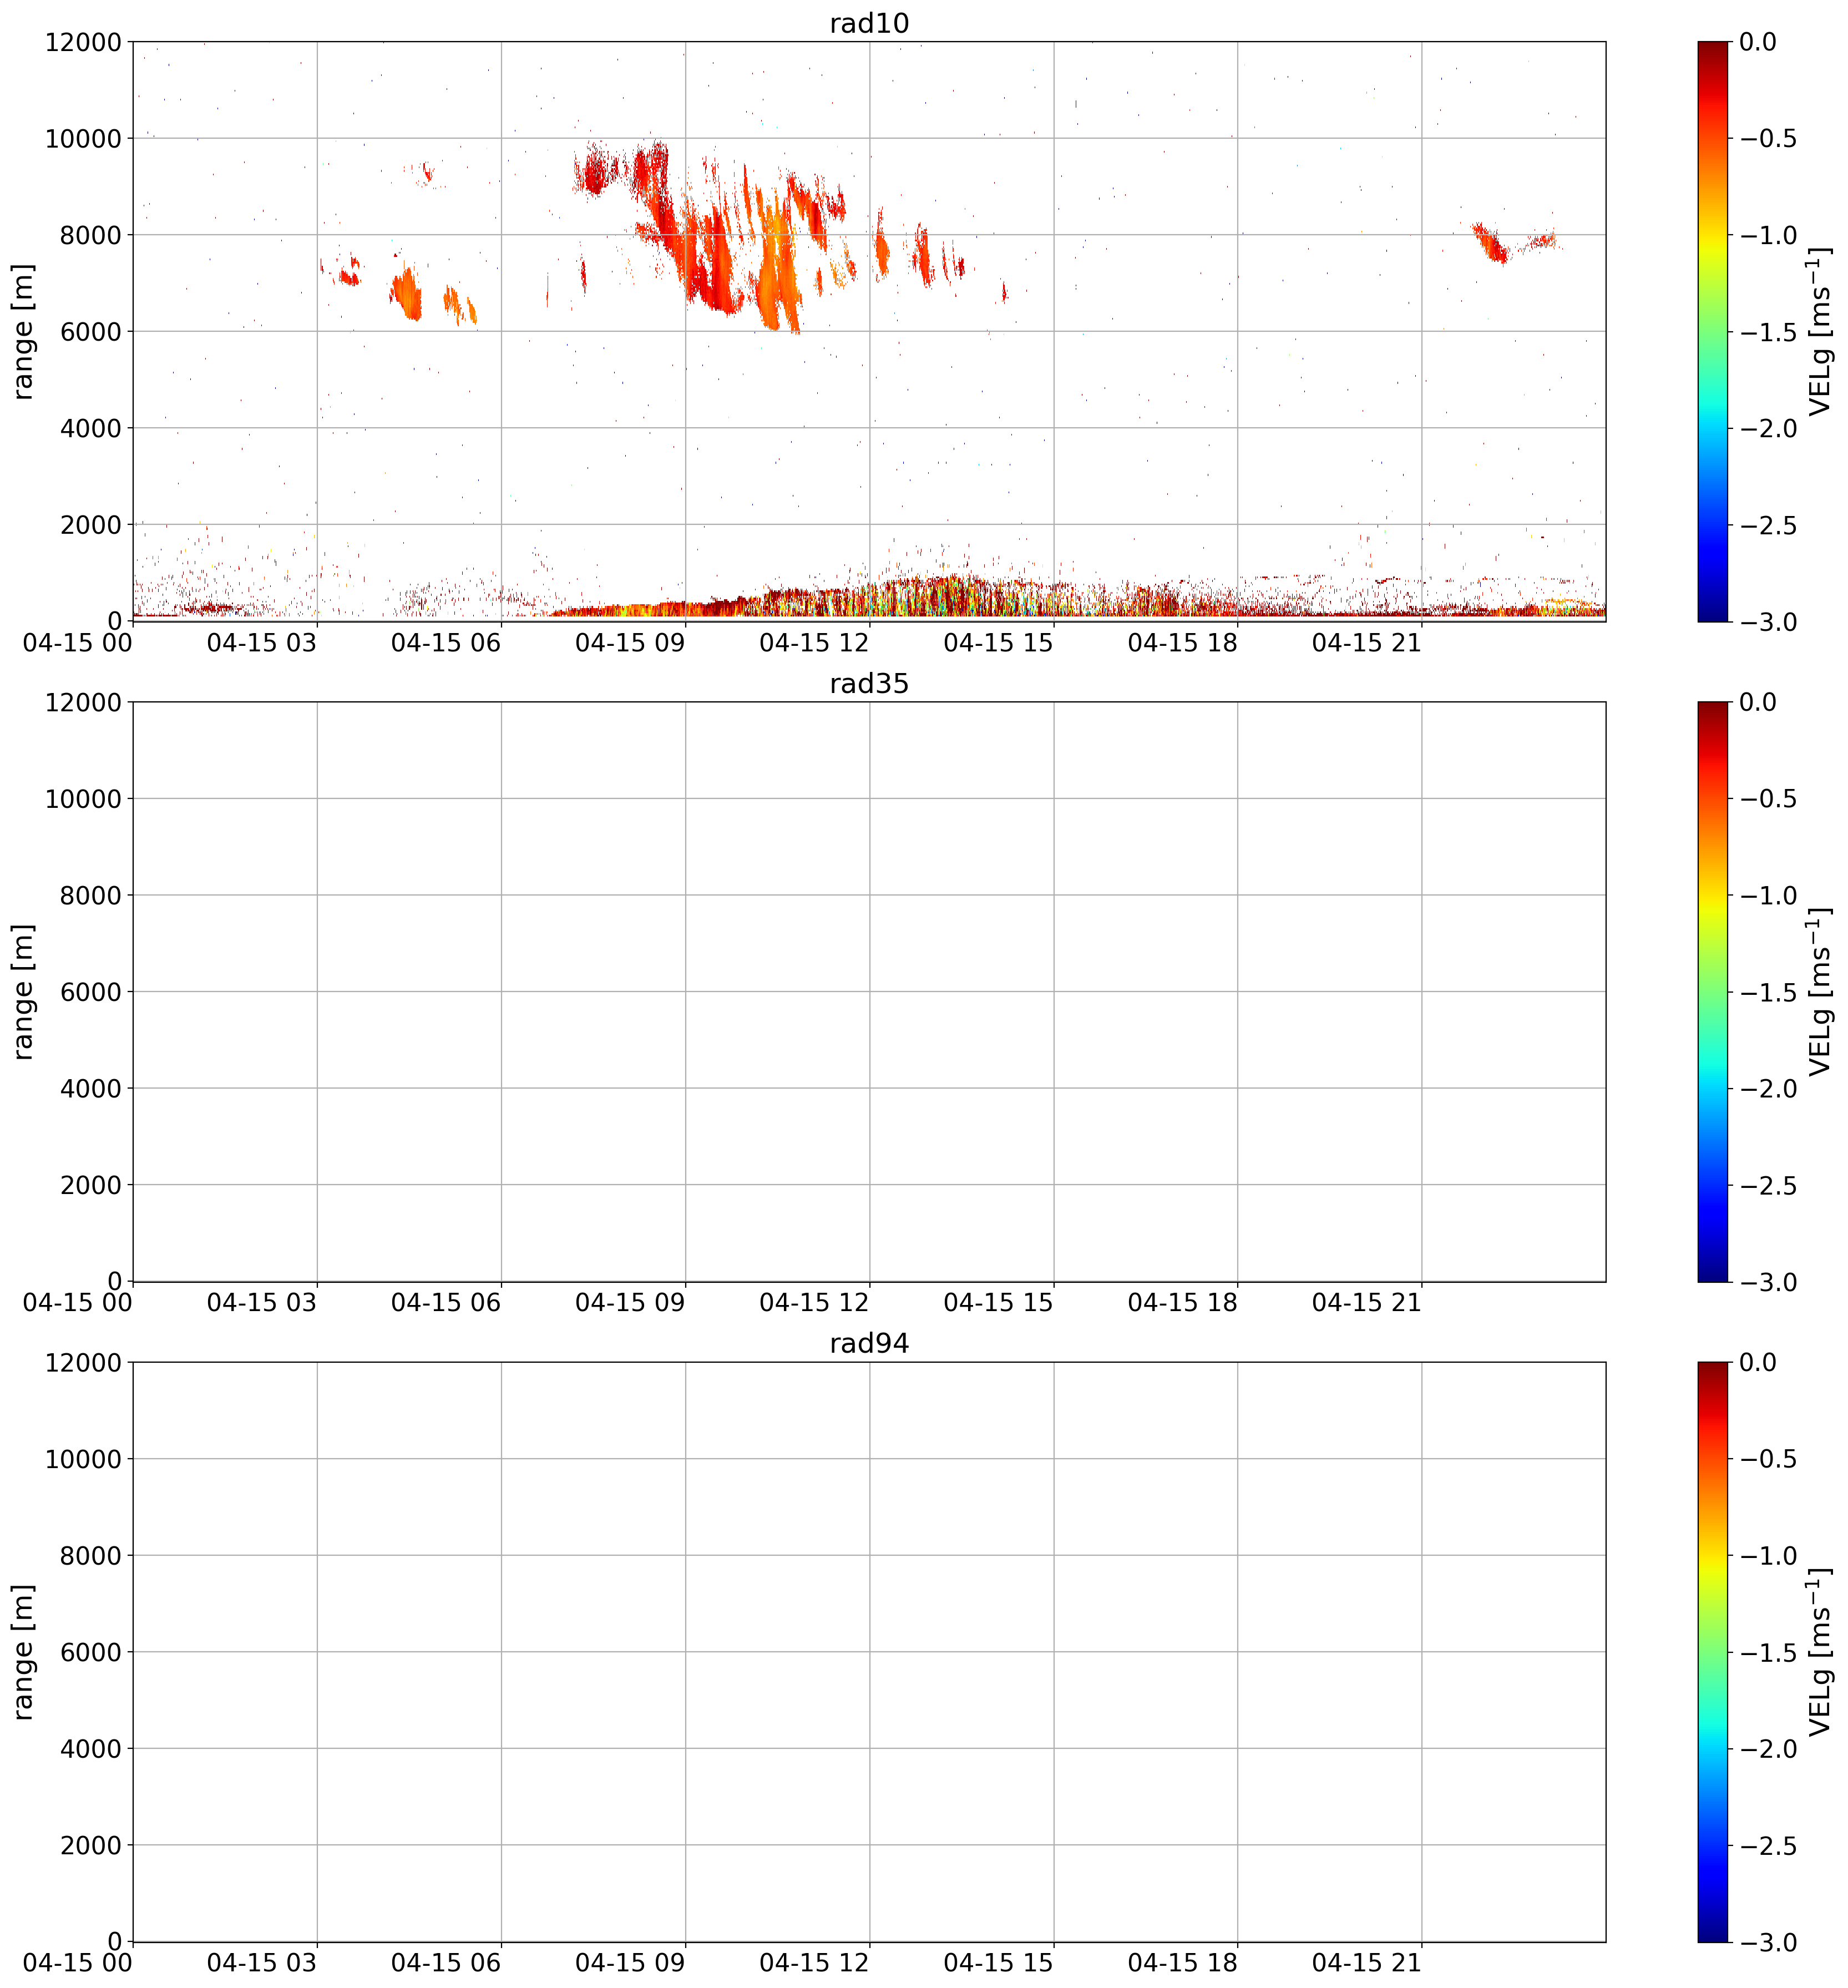Viewport: 1848px width, 1988px height.
Task: Click the '−0.5' tick on rad10 colorbar
Action: coord(1767,138)
